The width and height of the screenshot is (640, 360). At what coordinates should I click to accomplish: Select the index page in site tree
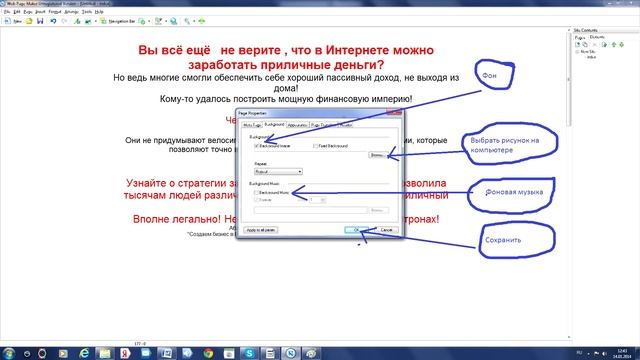(x=591, y=57)
